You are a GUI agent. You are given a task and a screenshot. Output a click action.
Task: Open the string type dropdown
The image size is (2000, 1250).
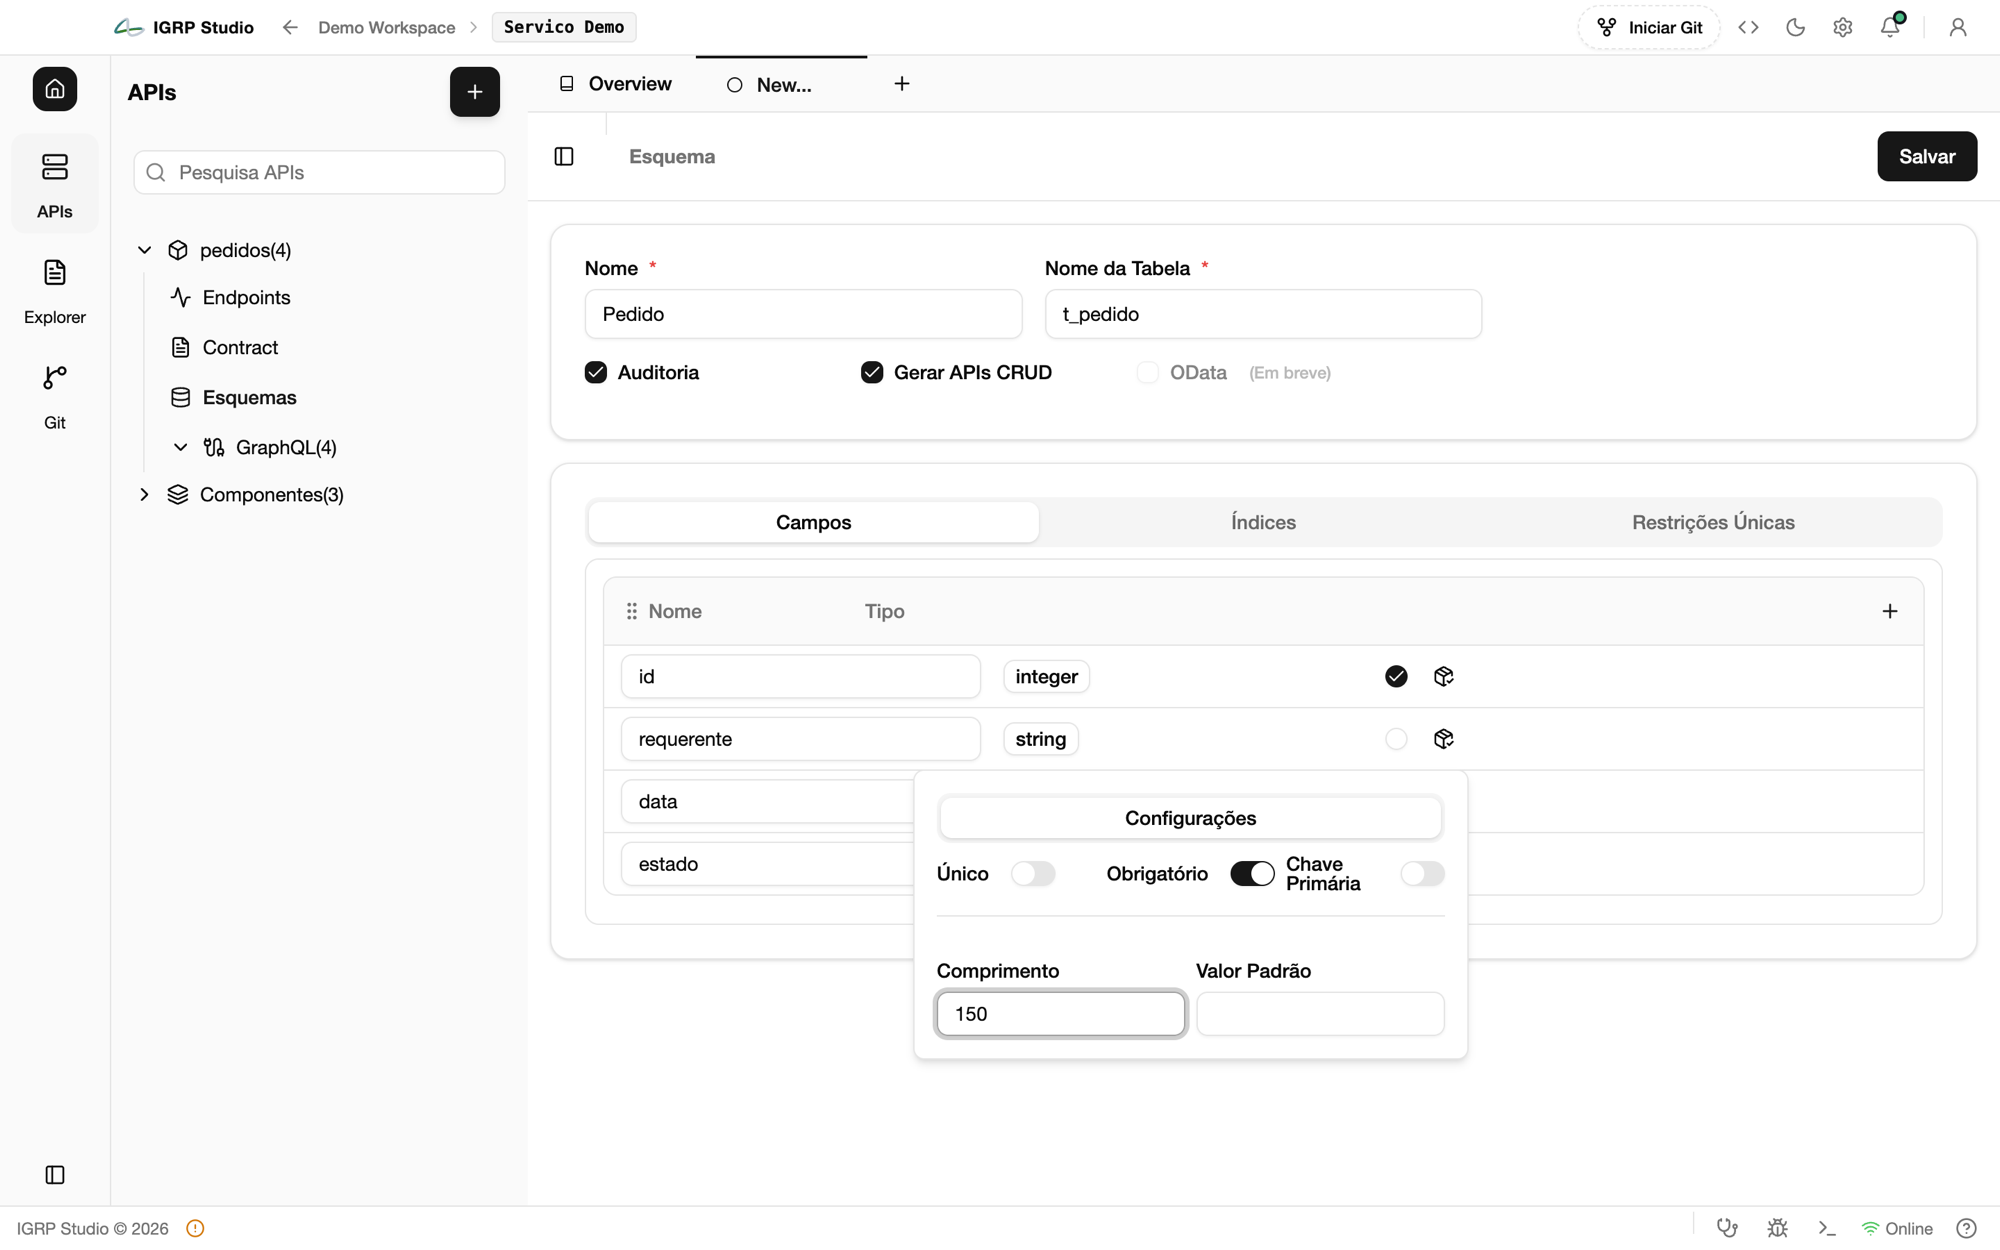1040,739
